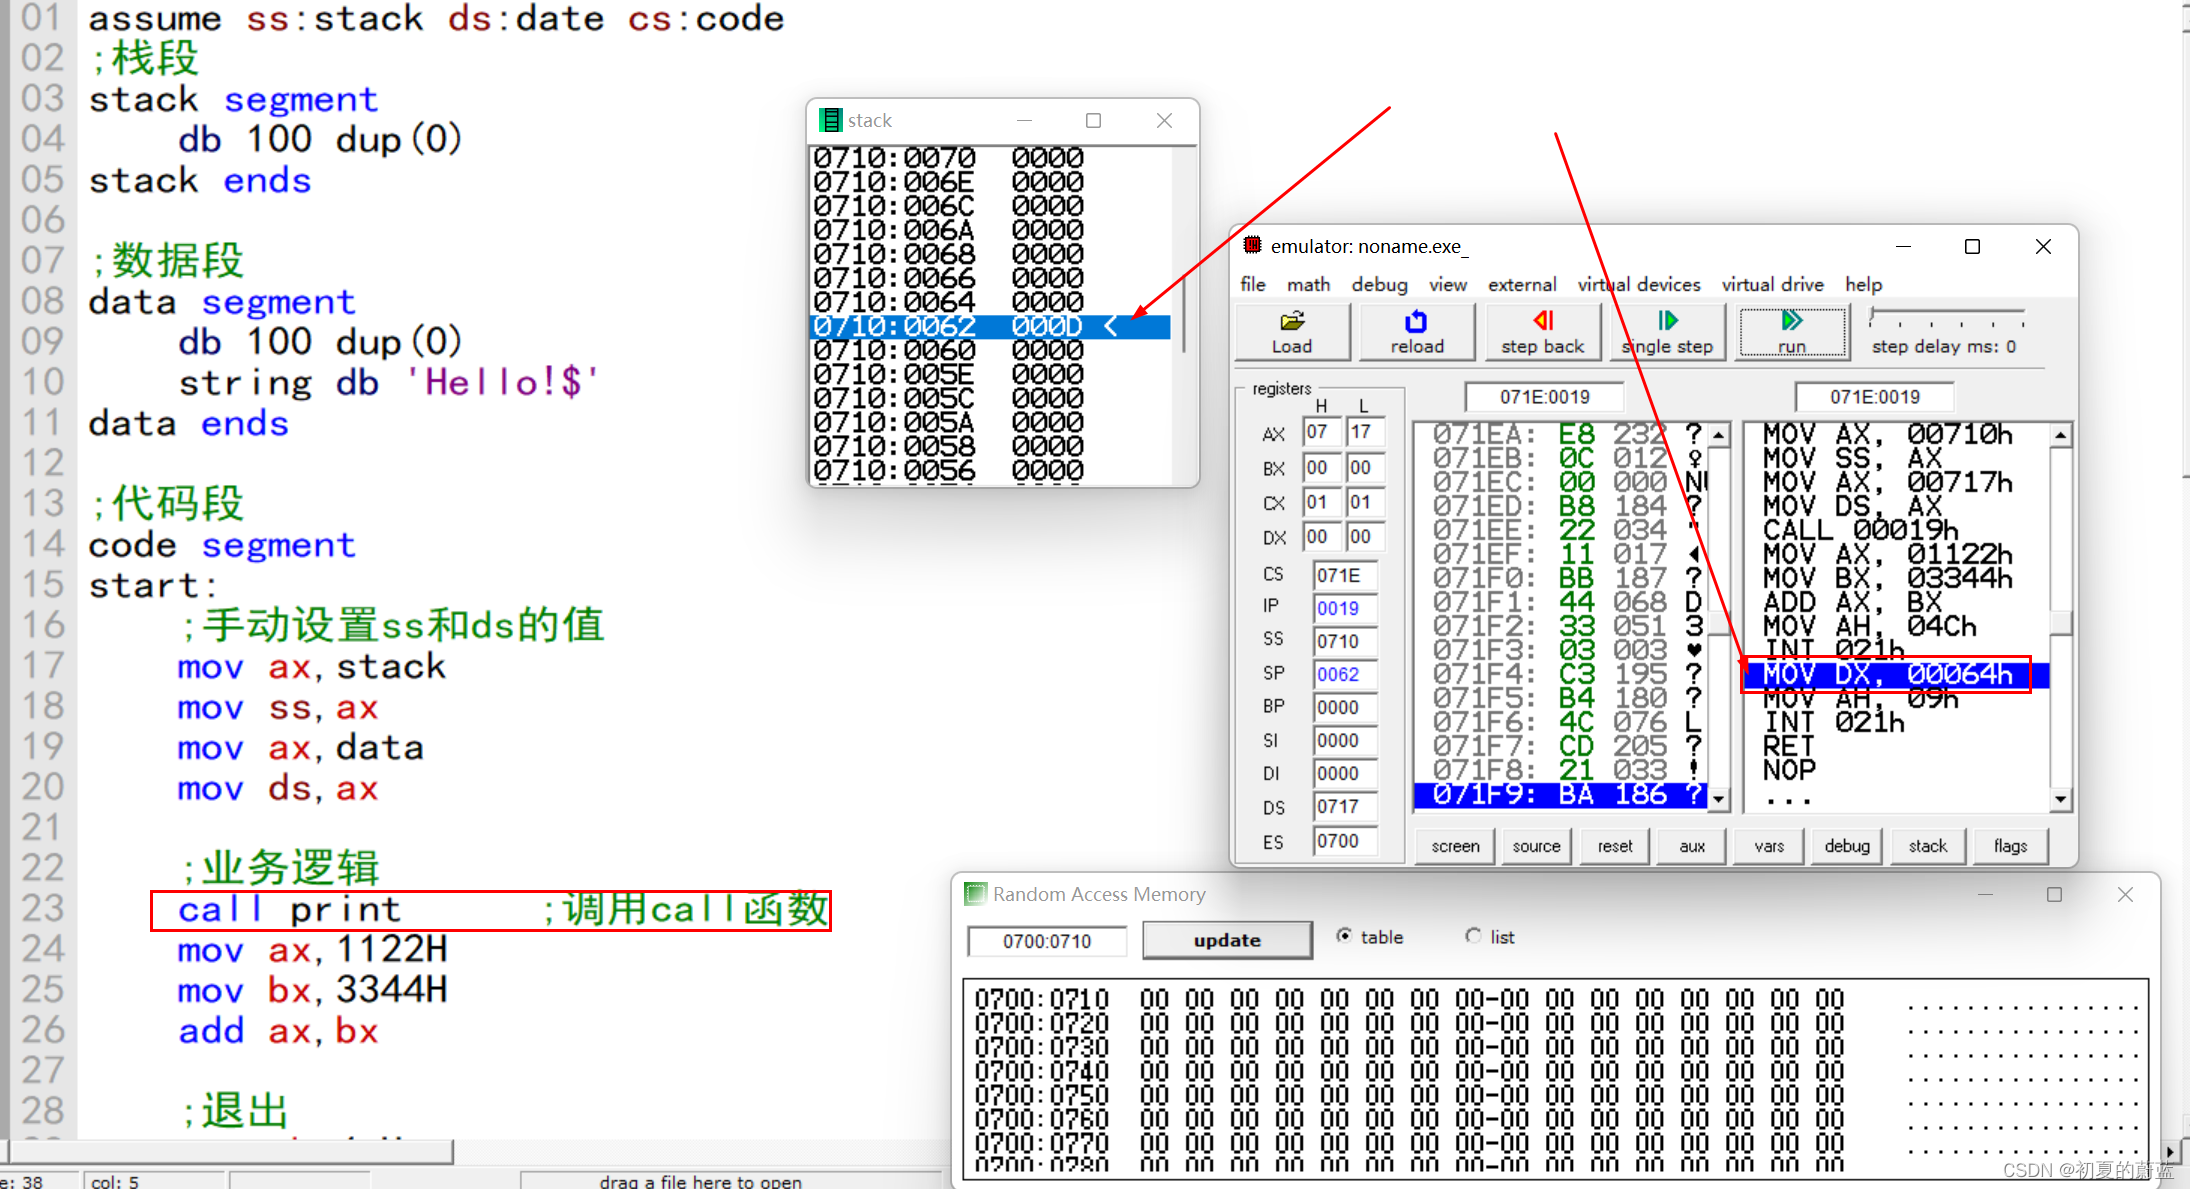Image resolution: width=2190 pixels, height=1189 pixels.
Task: Open the virtual devices menu
Action: point(1638,284)
